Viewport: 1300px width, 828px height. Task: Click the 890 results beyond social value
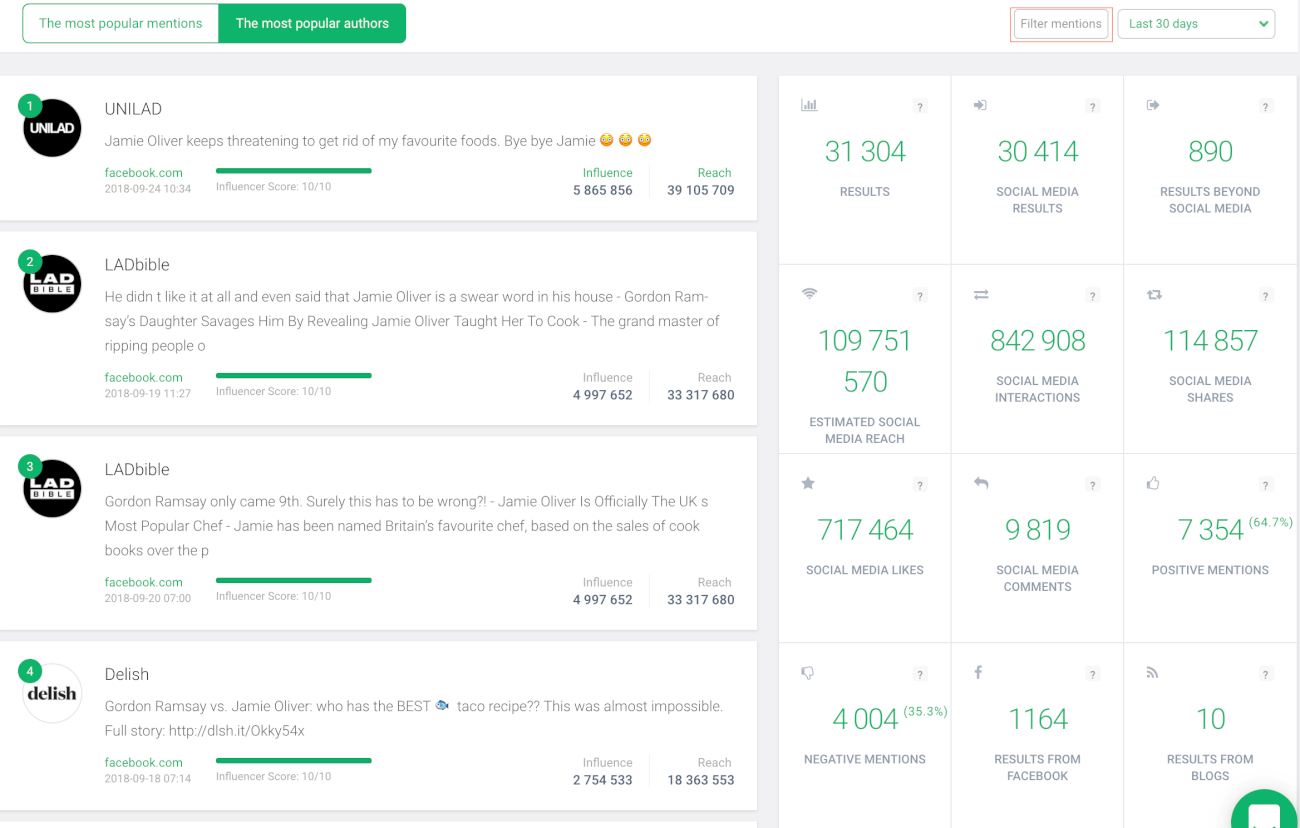[x=1210, y=151]
